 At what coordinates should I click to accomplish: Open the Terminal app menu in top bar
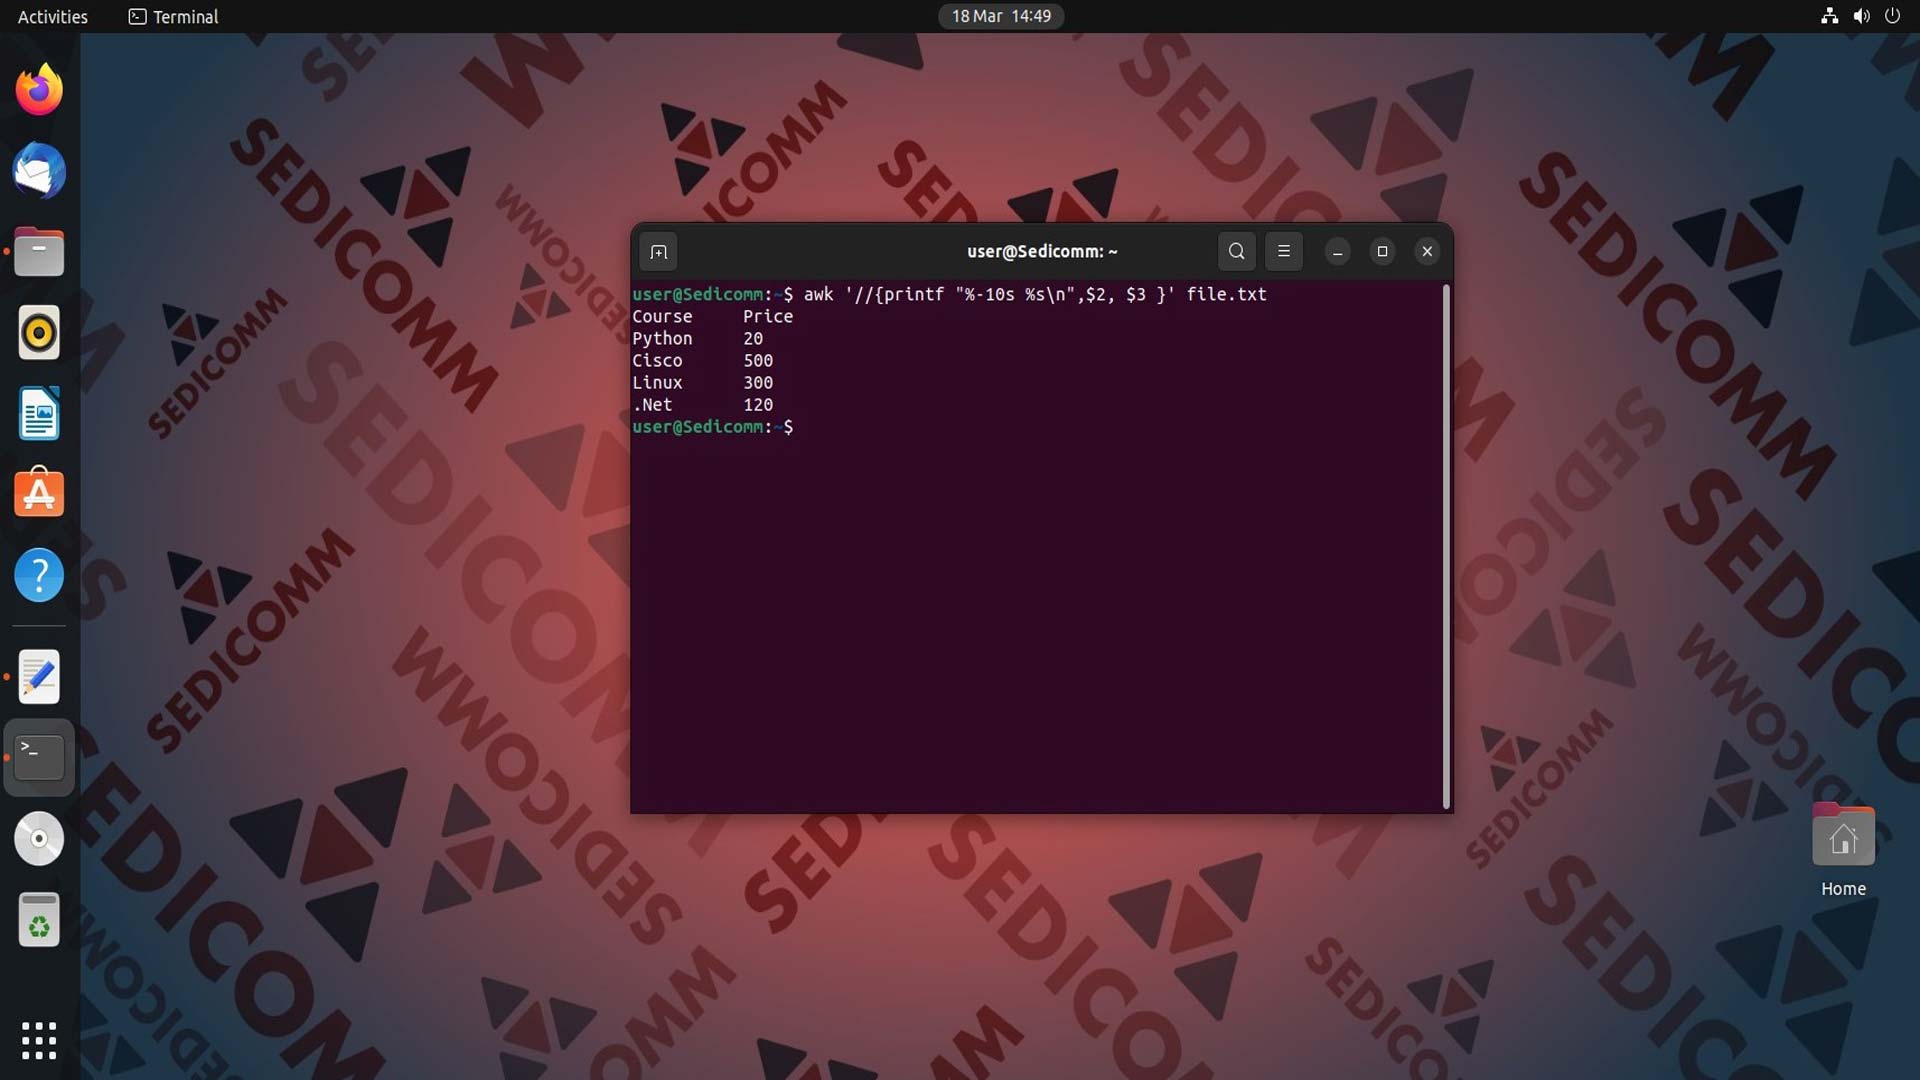[x=173, y=16]
